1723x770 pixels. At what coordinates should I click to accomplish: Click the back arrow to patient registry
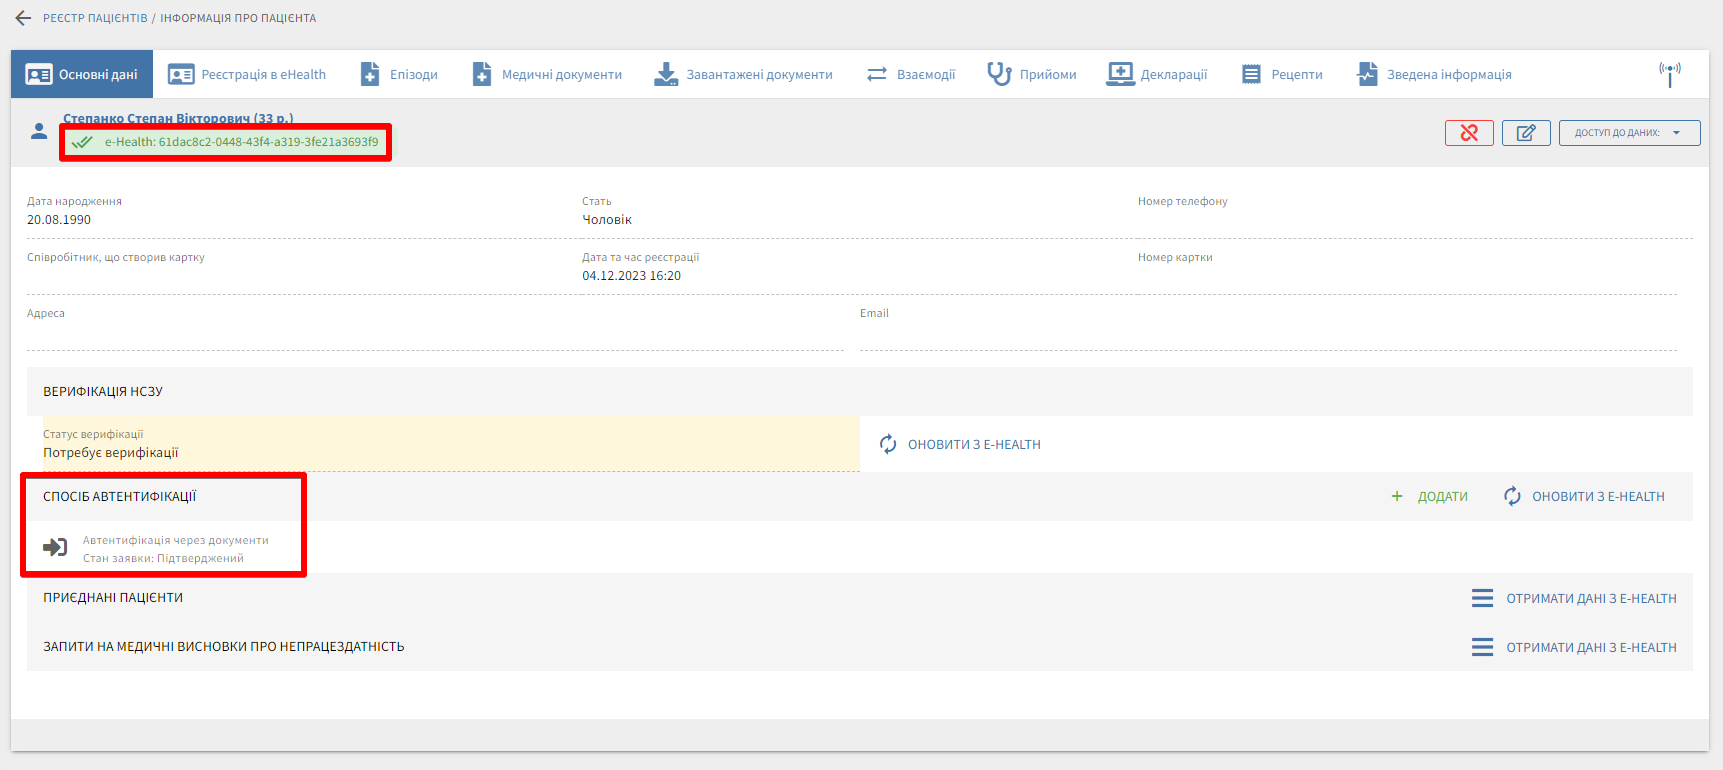point(23,18)
